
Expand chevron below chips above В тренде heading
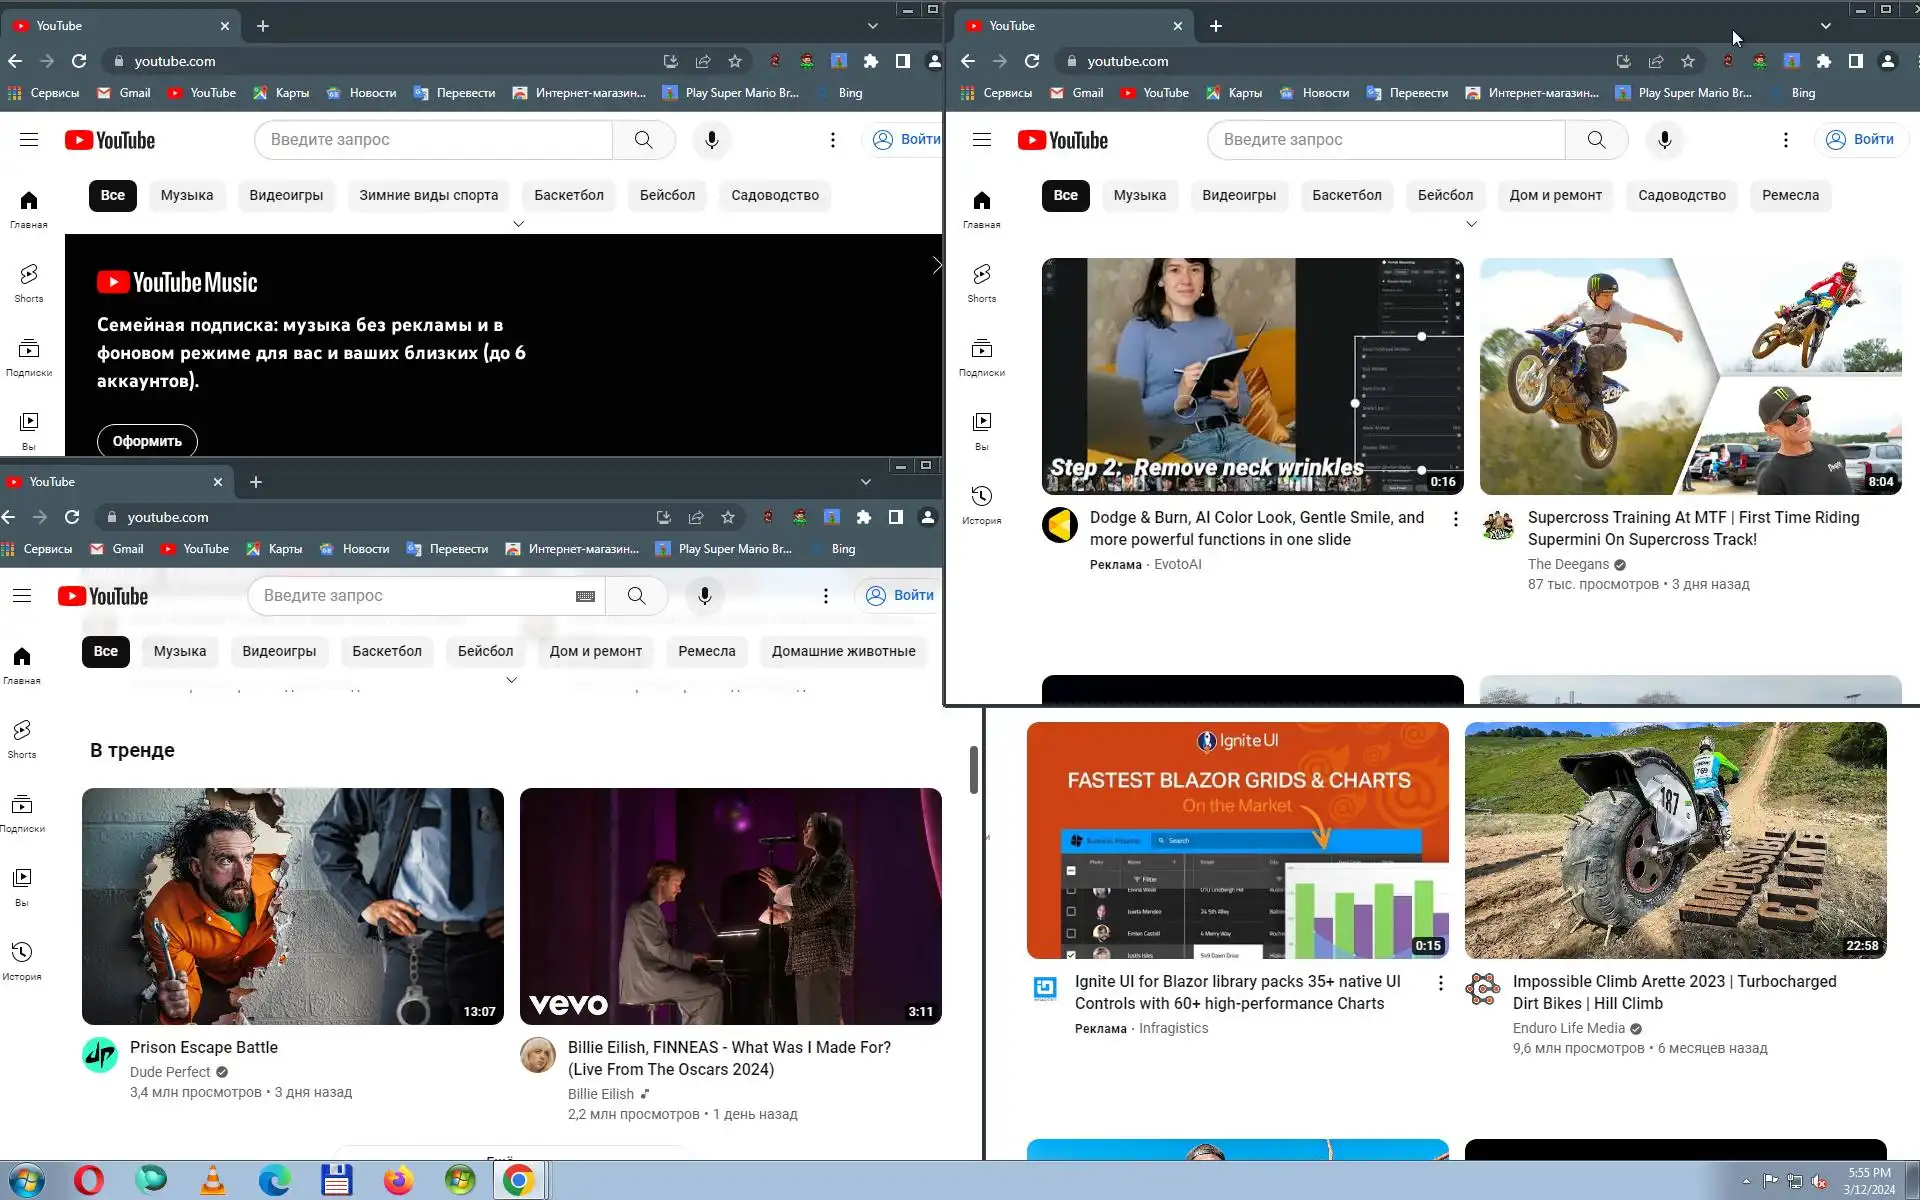[511, 680]
